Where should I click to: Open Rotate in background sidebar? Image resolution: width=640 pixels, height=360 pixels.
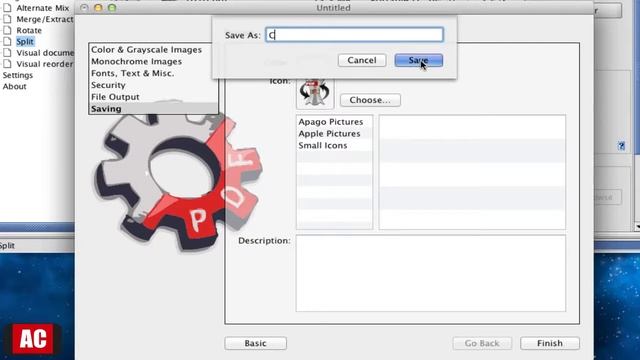29,31
